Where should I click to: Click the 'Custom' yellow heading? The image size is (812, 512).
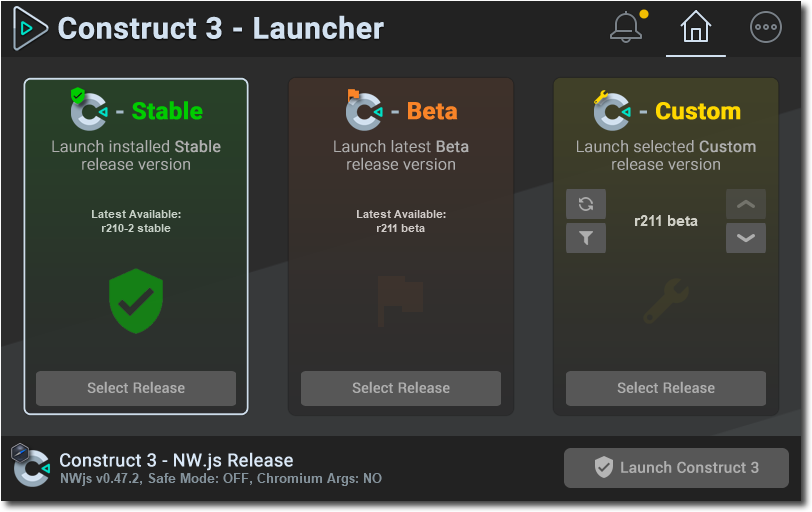pyautogui.click(x=698, y=111)
